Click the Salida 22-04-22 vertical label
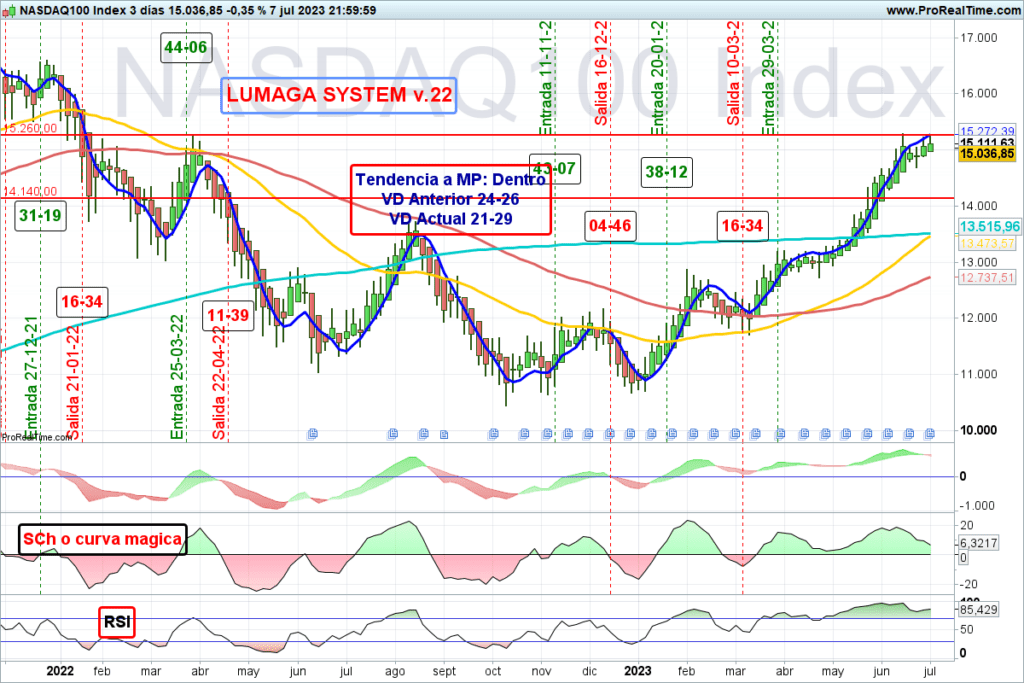Image resolution: width=1024 pixels, height=683 pixels. (x=219, y=382)
